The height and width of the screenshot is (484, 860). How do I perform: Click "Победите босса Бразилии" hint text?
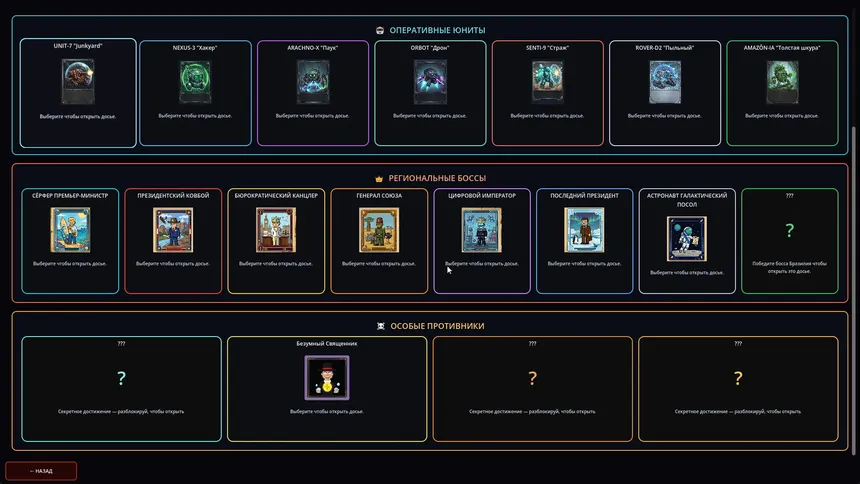click(789, 267)
